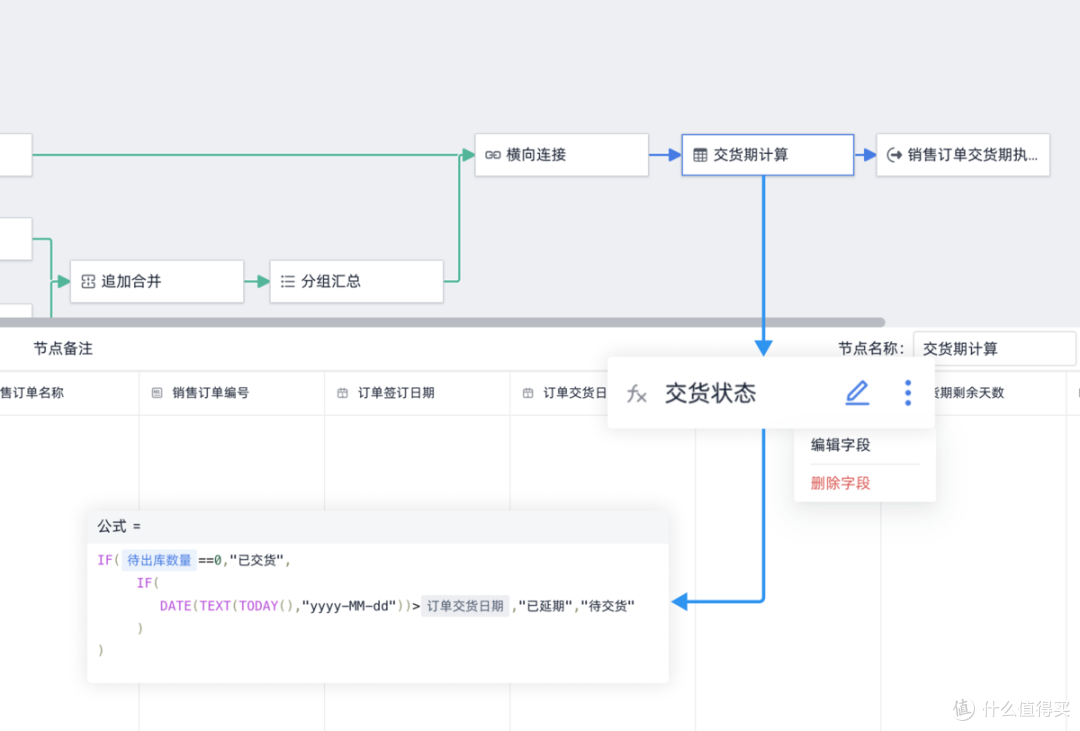Click the 公式 = label
Viewport: 1080px width, 731px height.
pyautogui.click(x=119, y=526)
